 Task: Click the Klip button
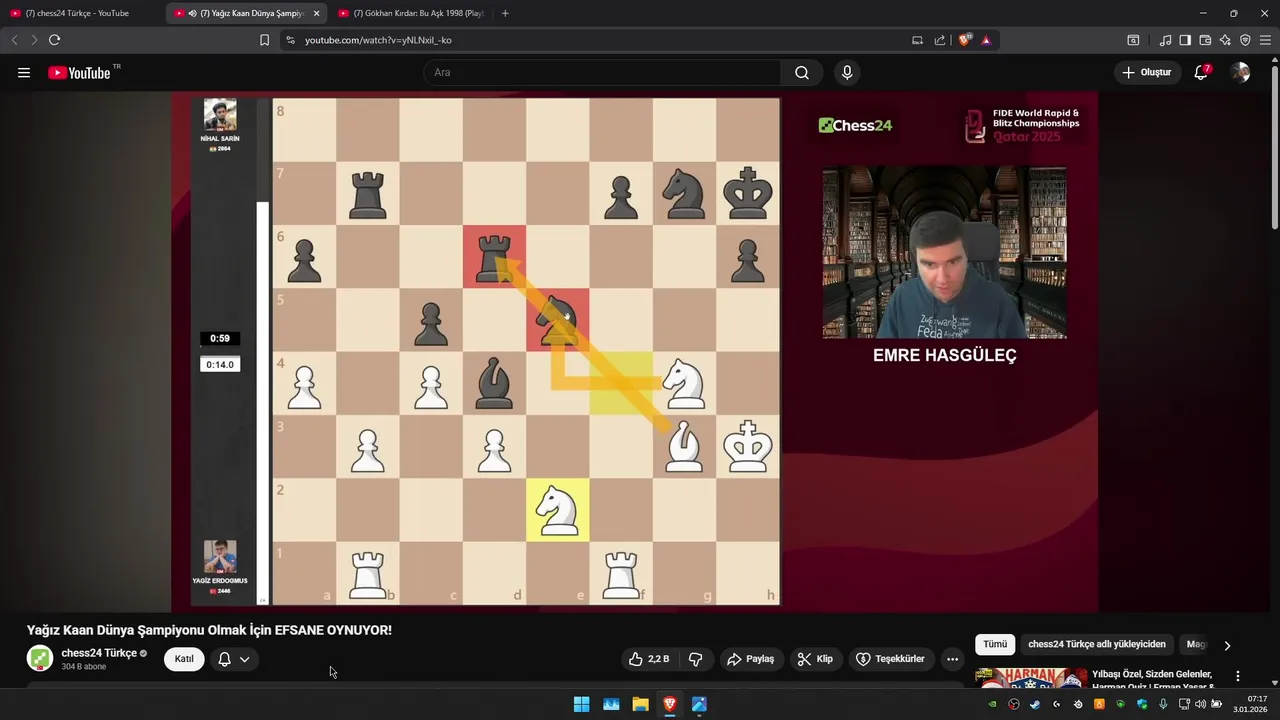(816, 659)
